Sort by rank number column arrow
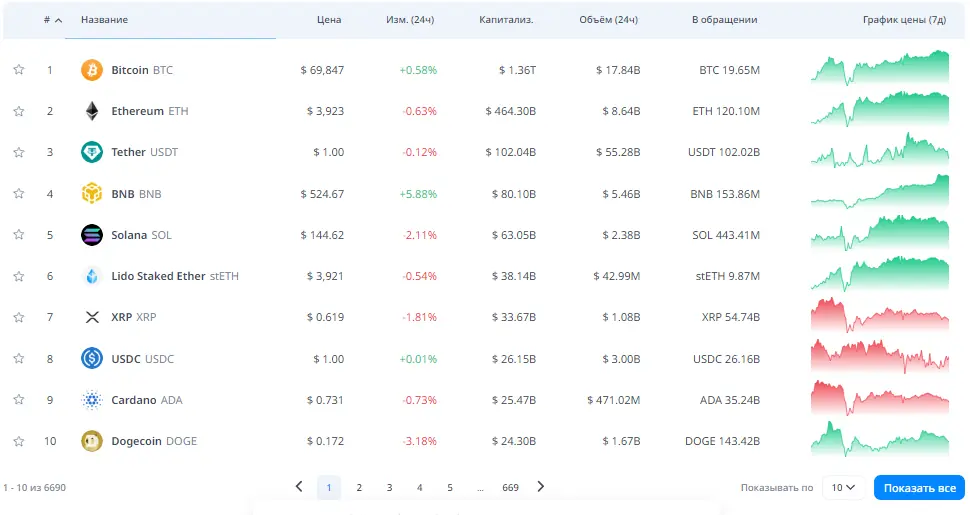Screen dimensions: 970x515 tap(58, 20)
